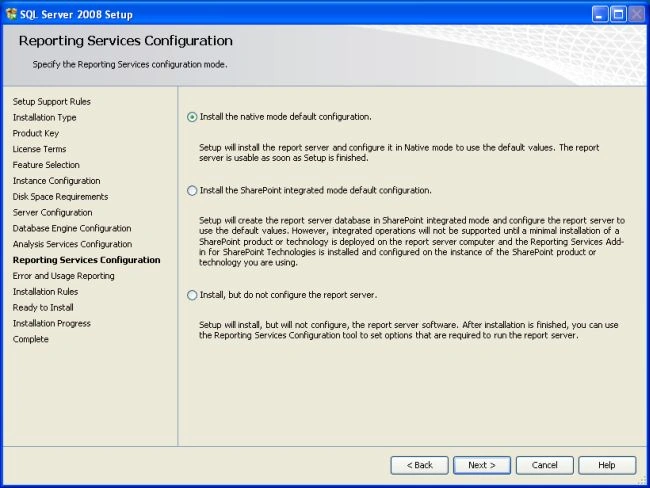
Task: Select 'Install, but do not configure' radio button
Action: click(192, 295)
